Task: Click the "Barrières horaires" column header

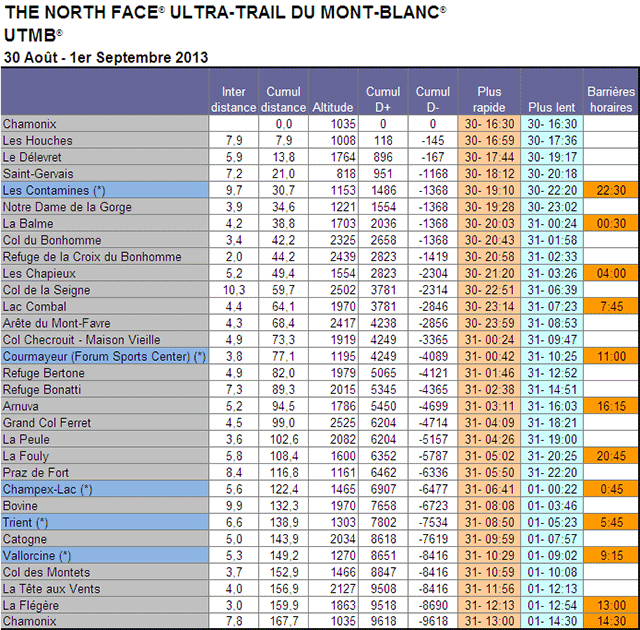Action: [x=610, y=100]
